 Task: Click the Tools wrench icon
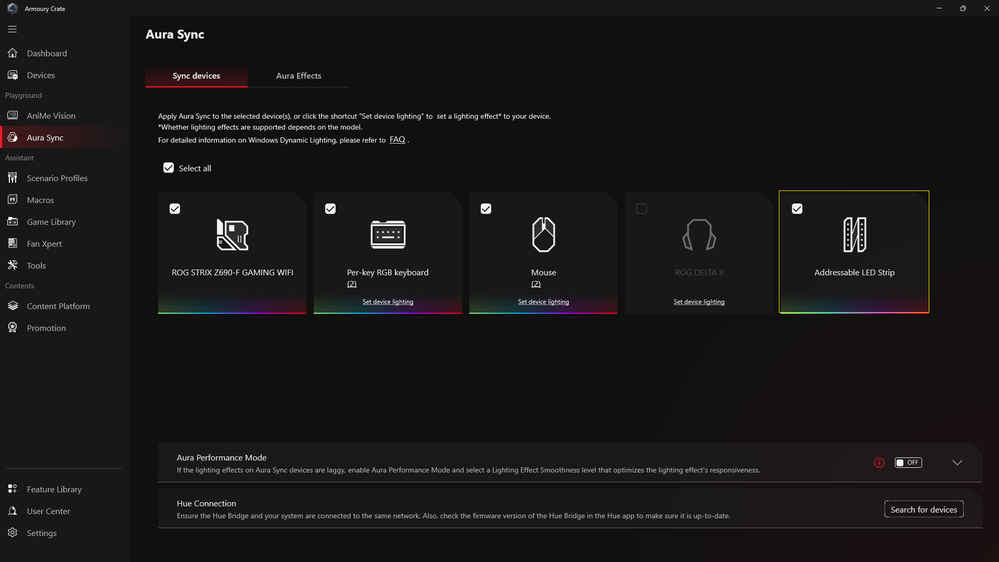tap(13, 265)
